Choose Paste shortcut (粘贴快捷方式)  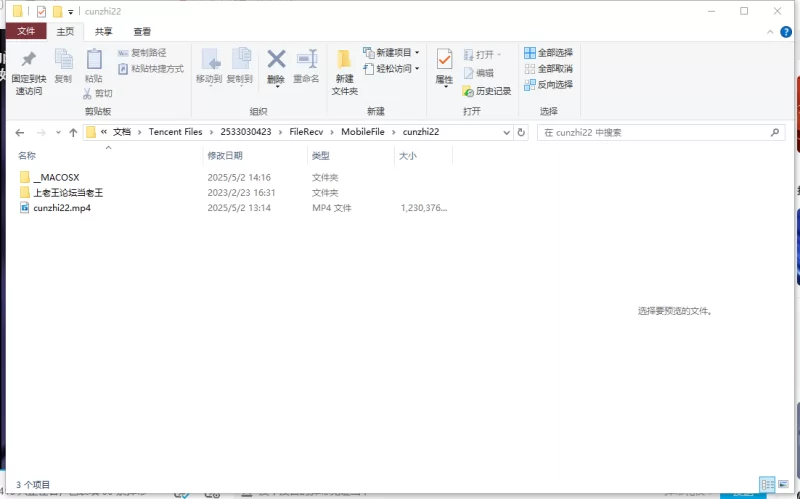[151, 68]
